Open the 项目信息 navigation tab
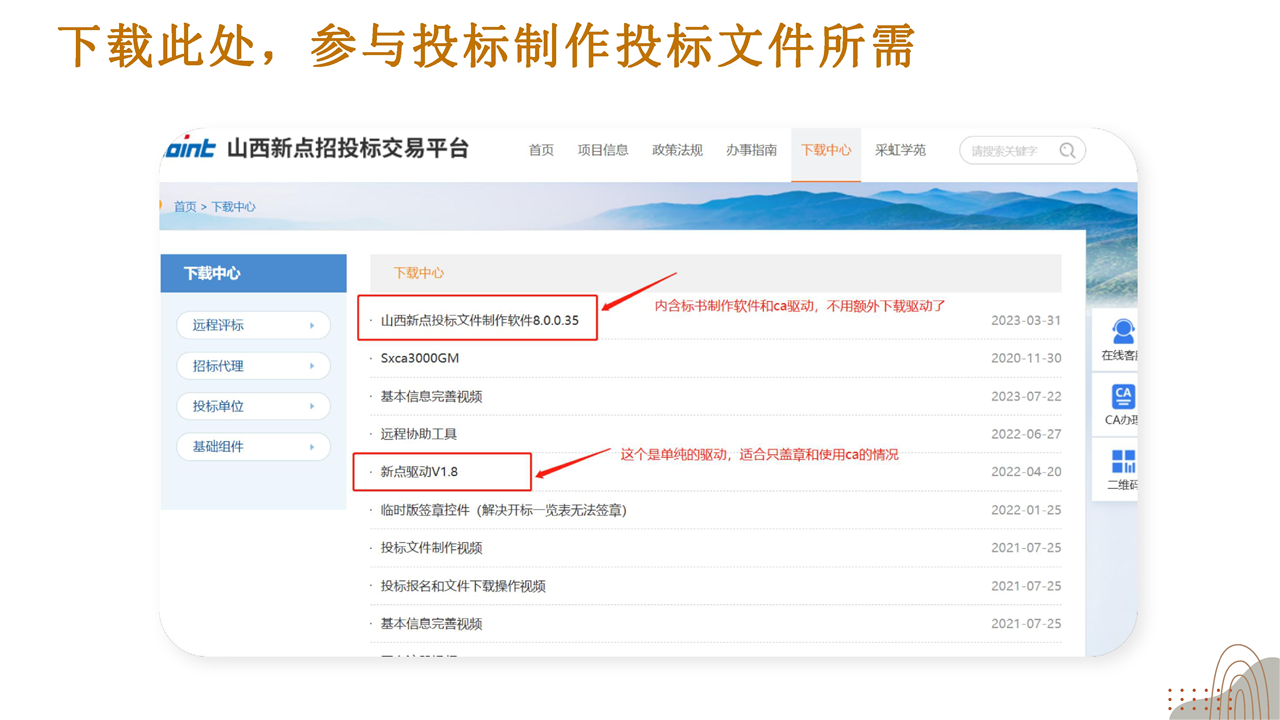 pos(603,150)
